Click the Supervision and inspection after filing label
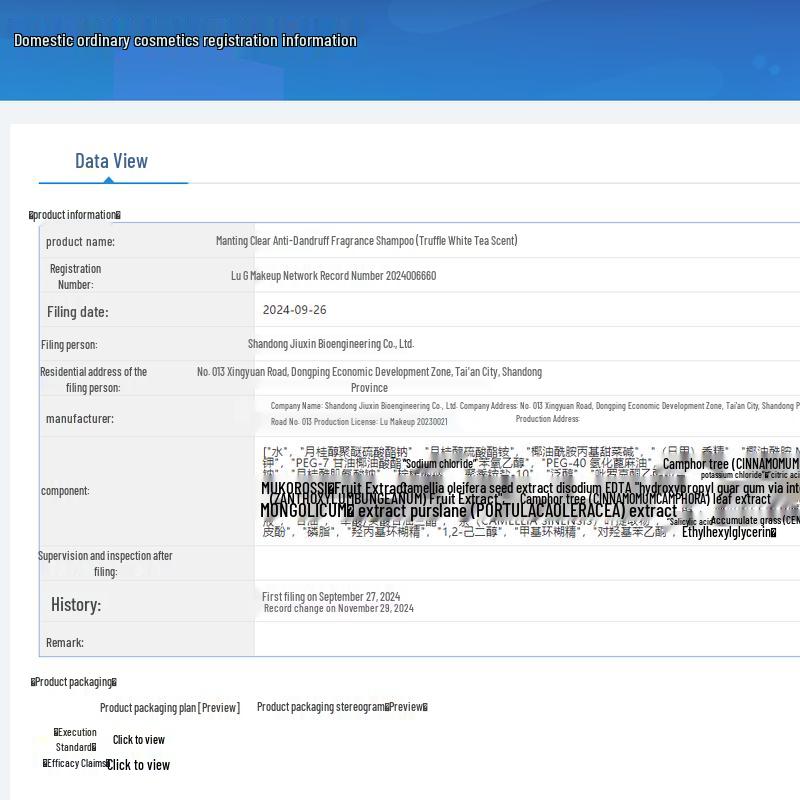This screenshot has height=800, width=800. (105, 563)
